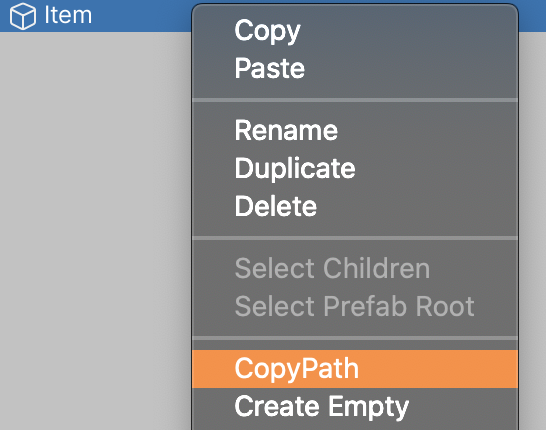Click the cube icon beside Item
This screenshot has height=430, width=546.
pos(23,16)
